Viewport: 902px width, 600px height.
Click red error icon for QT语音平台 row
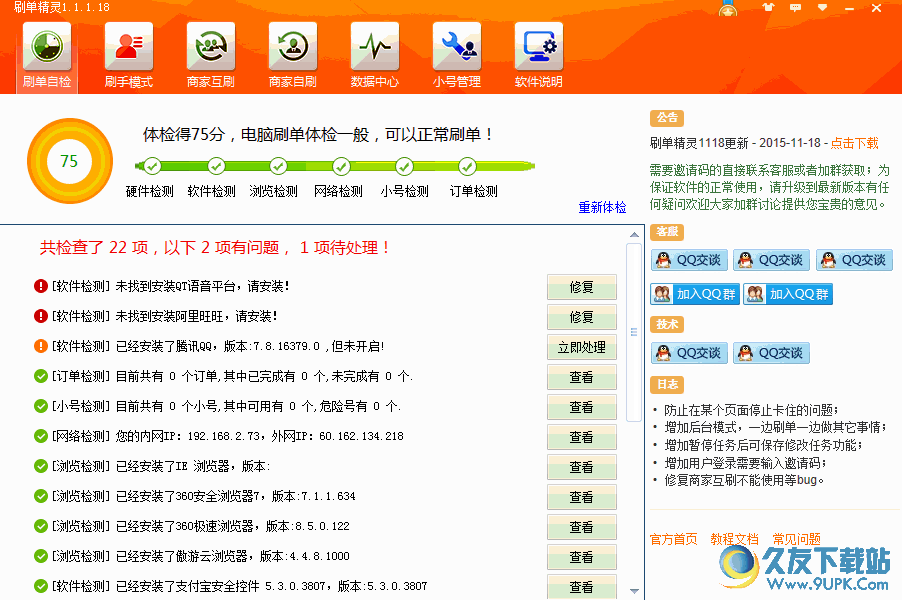coord(41,286)
